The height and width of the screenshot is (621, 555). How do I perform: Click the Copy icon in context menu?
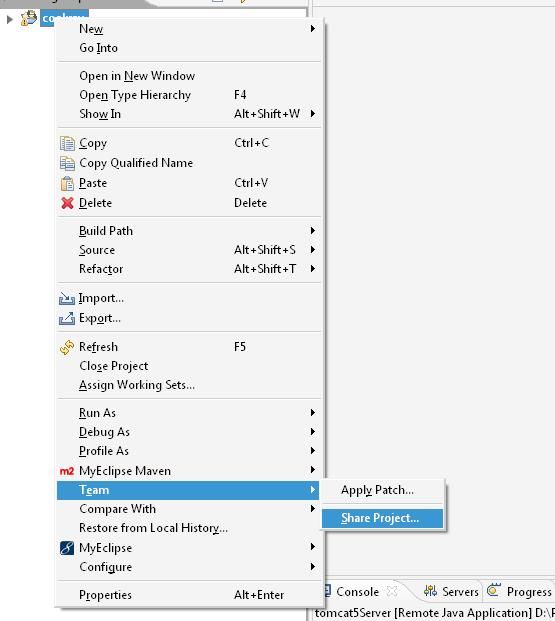pyautogui.click(x=67, y=143)
